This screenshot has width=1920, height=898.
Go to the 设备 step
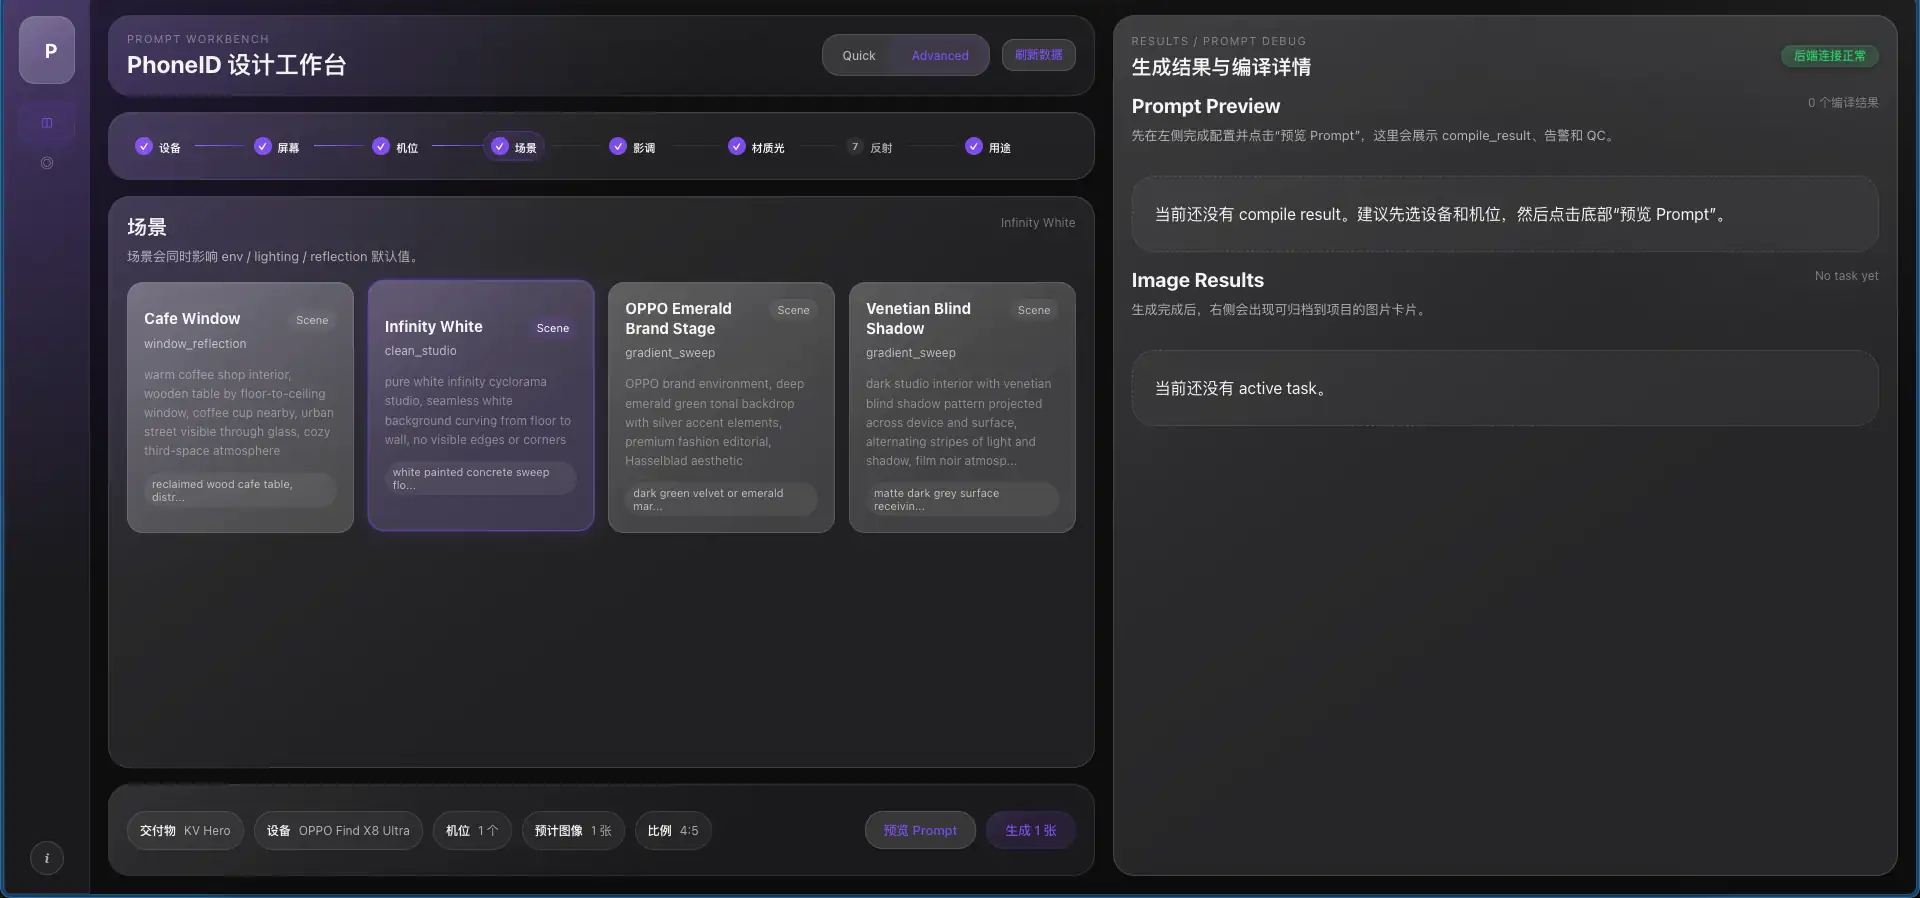158,147
